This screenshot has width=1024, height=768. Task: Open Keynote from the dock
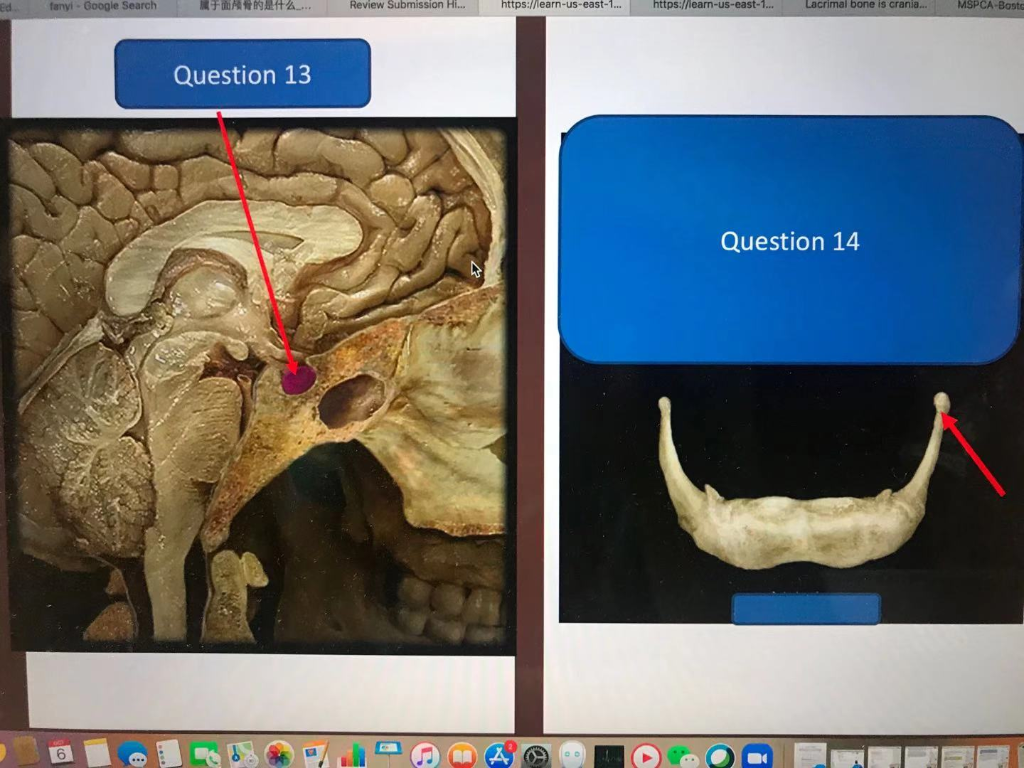(x=389, y=754)
